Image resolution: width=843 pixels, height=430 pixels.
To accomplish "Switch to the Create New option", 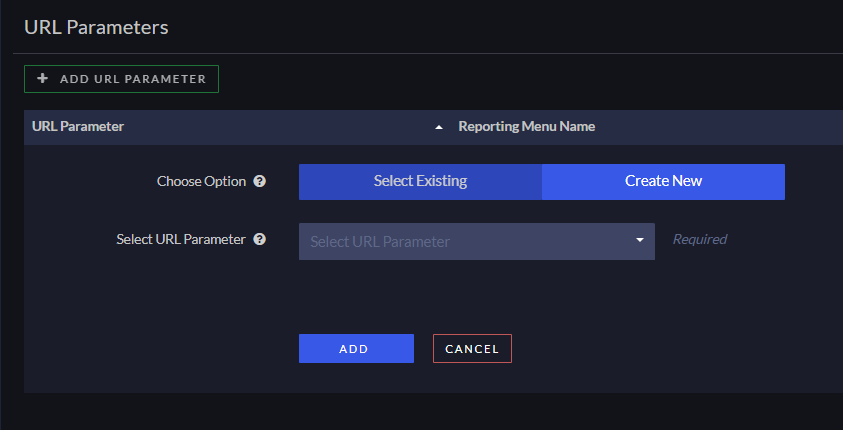I will click(x=663, y=182).
